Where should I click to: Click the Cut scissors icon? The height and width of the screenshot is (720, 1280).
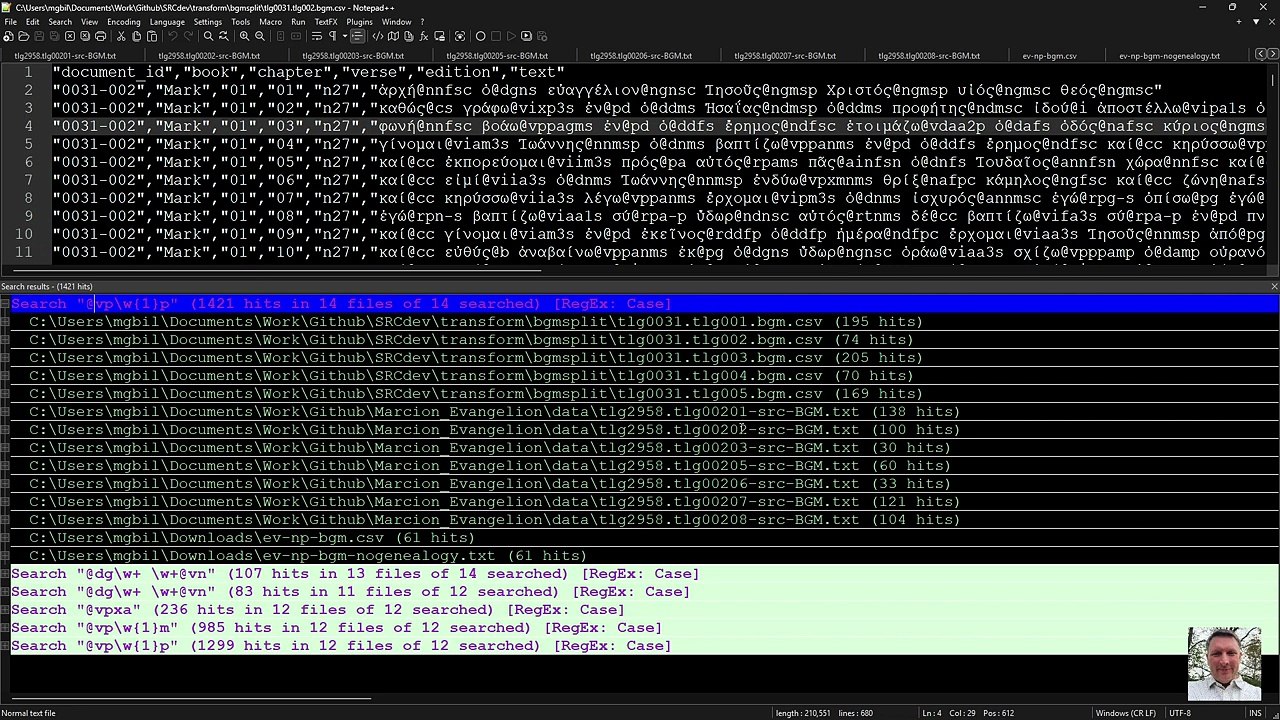[121, 36]
